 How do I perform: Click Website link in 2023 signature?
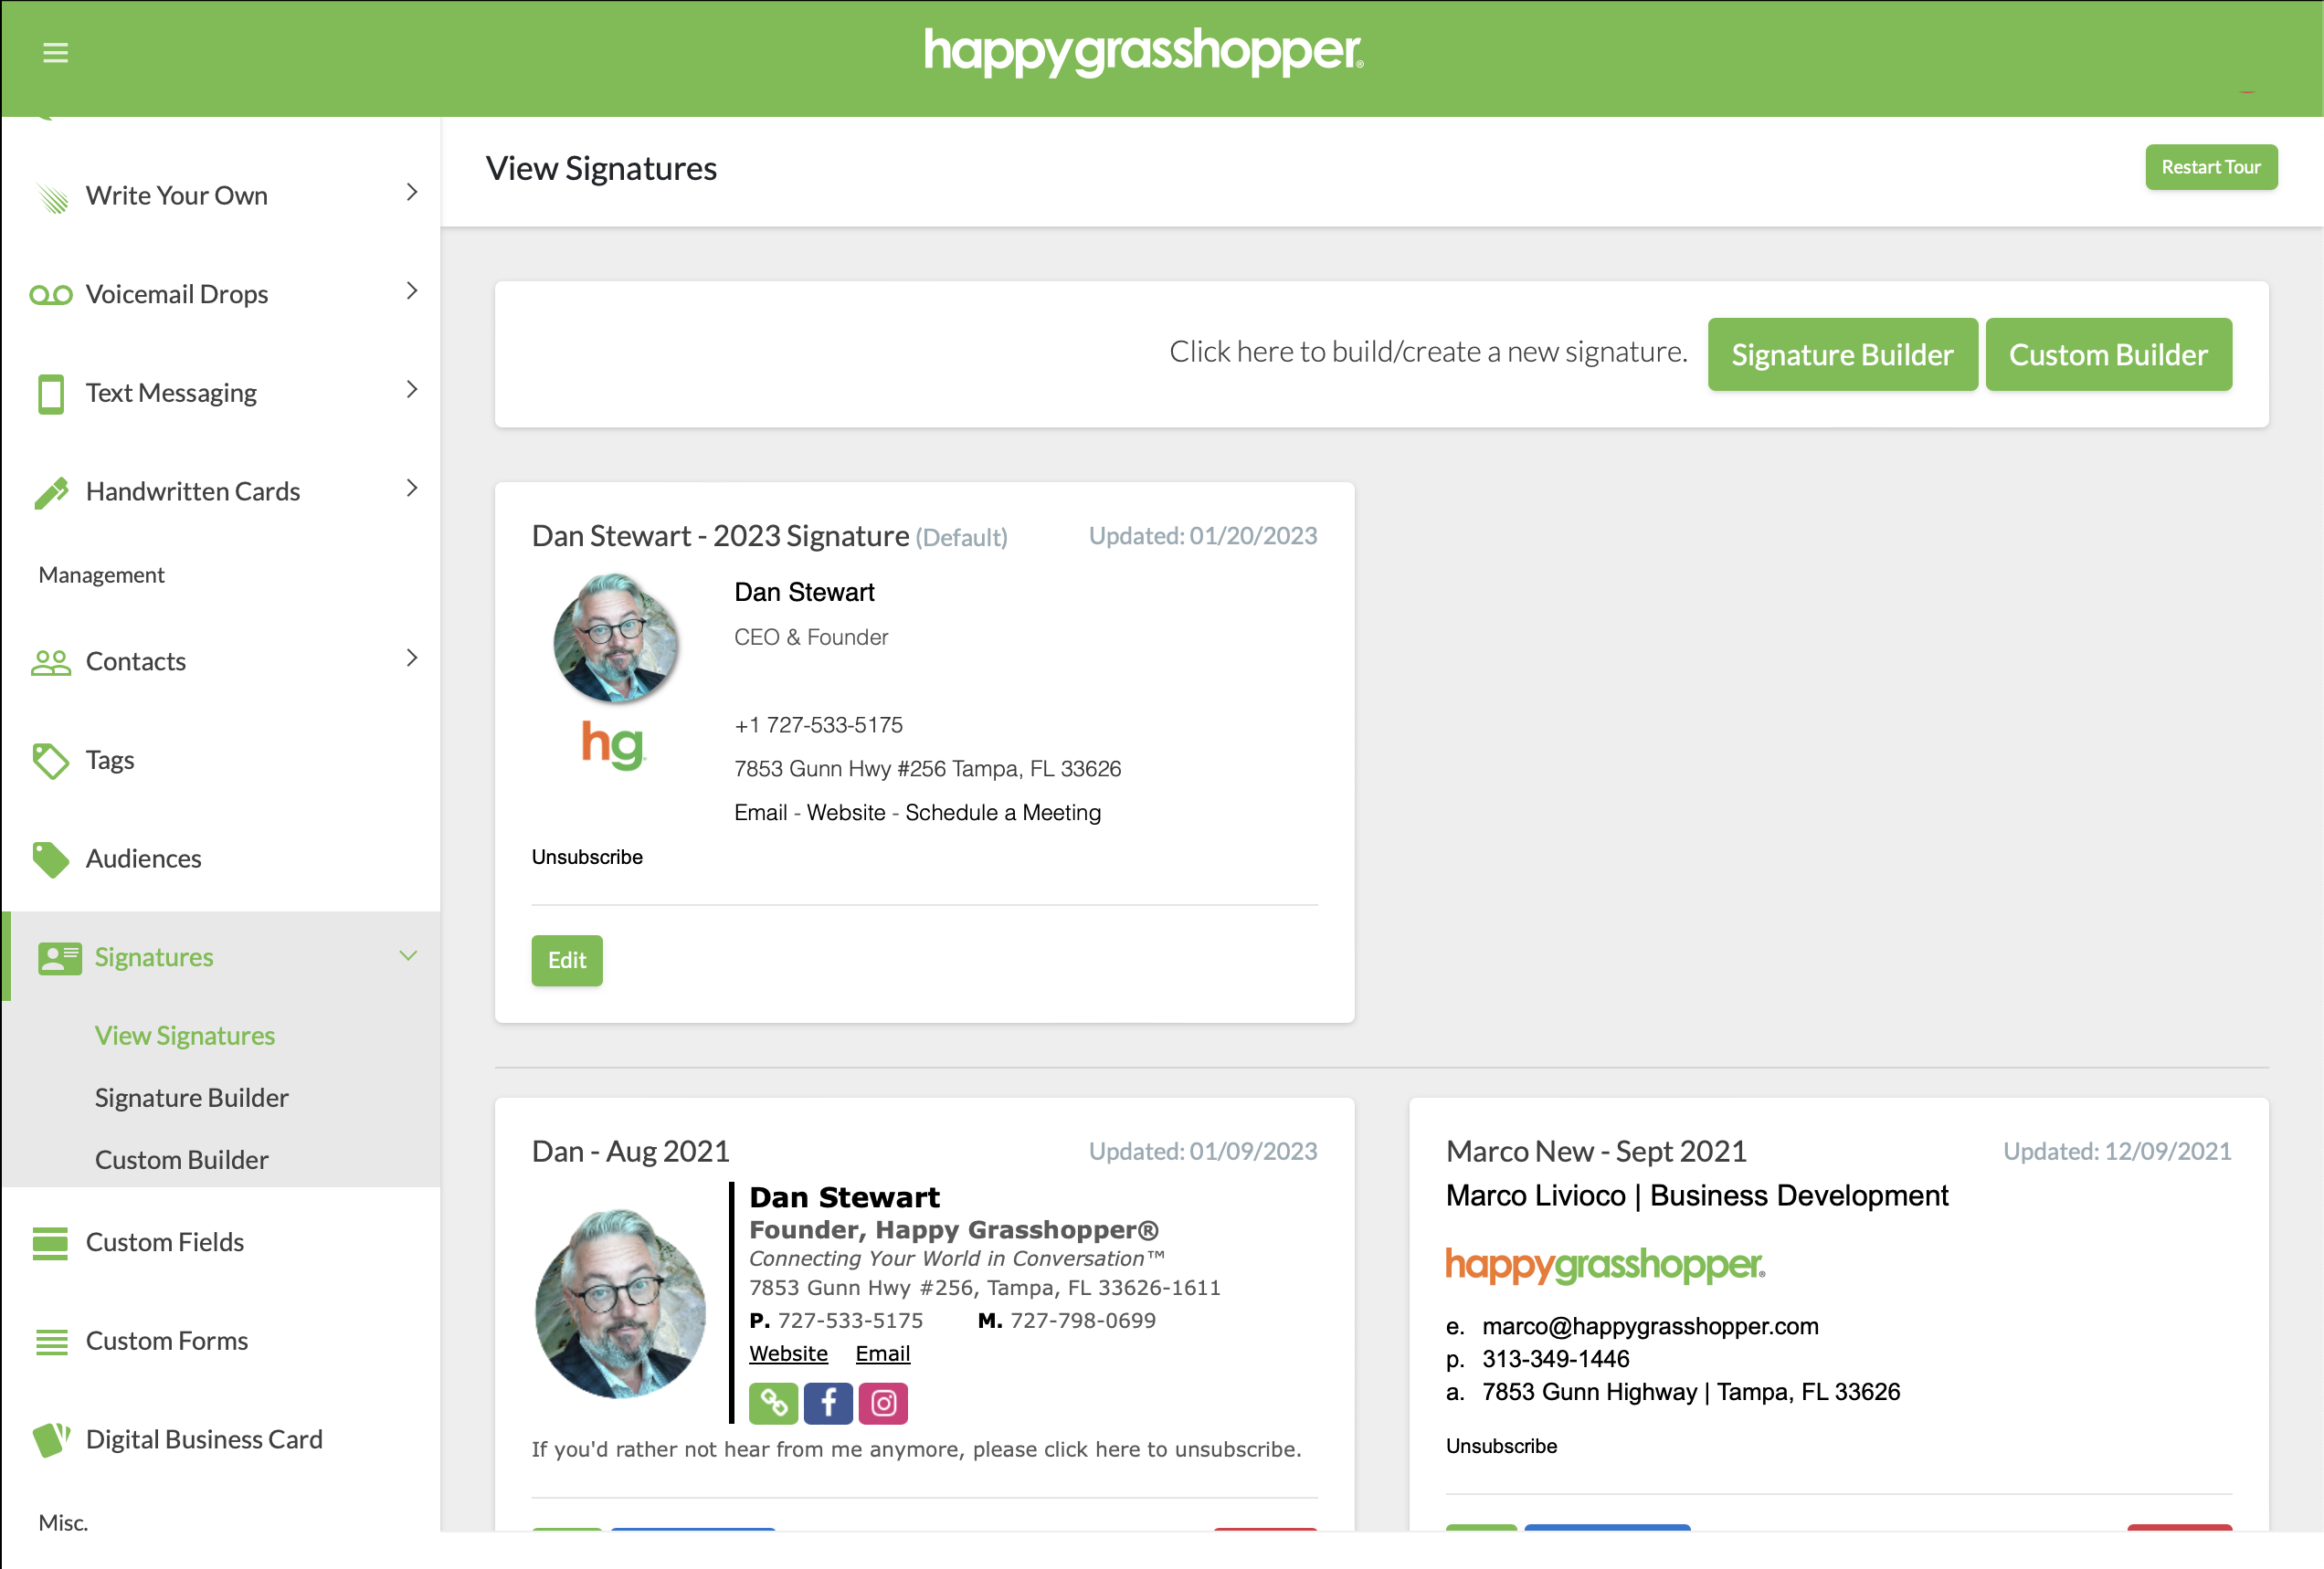tap(846, 813)
